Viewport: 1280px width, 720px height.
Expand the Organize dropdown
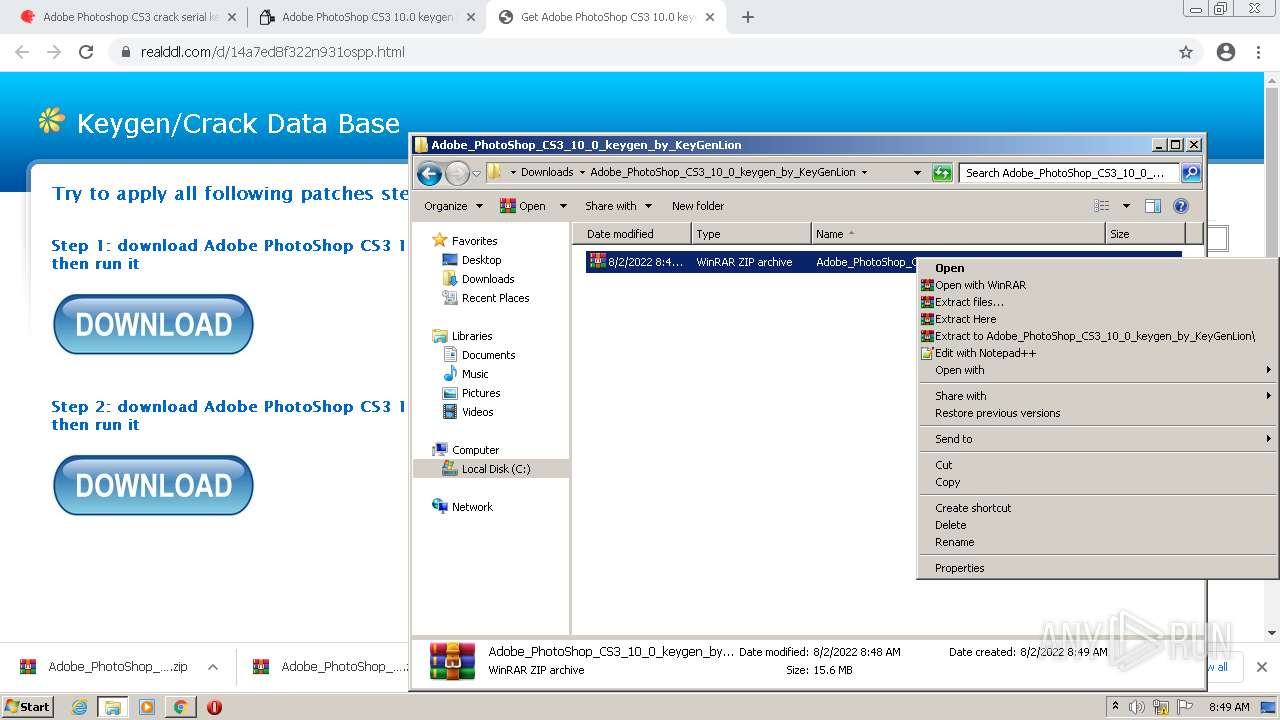[x=453, y=206]
